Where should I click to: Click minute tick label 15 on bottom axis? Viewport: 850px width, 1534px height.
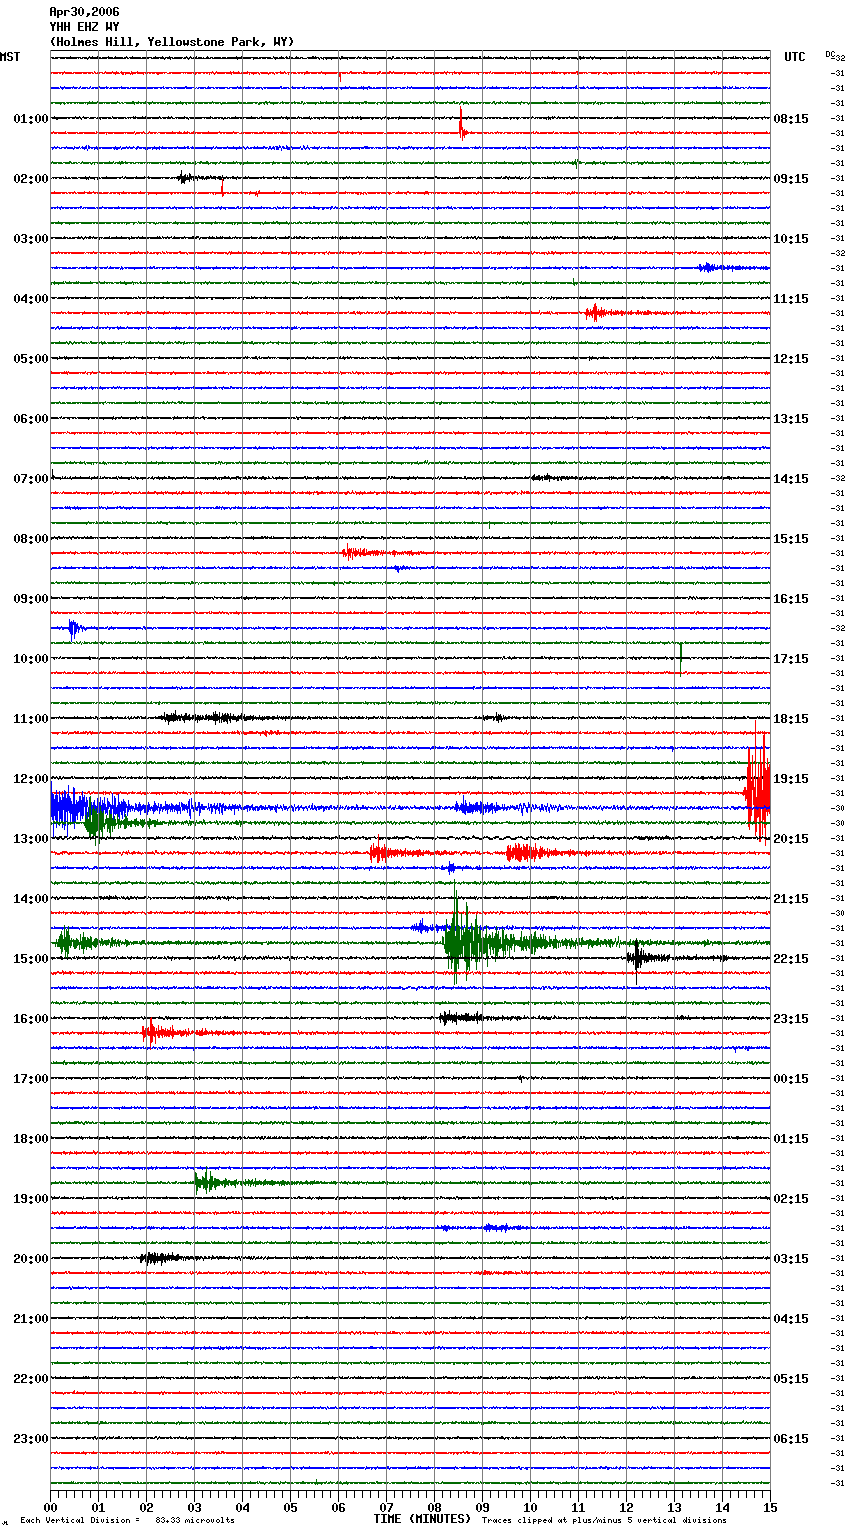tap(770, 1506)
